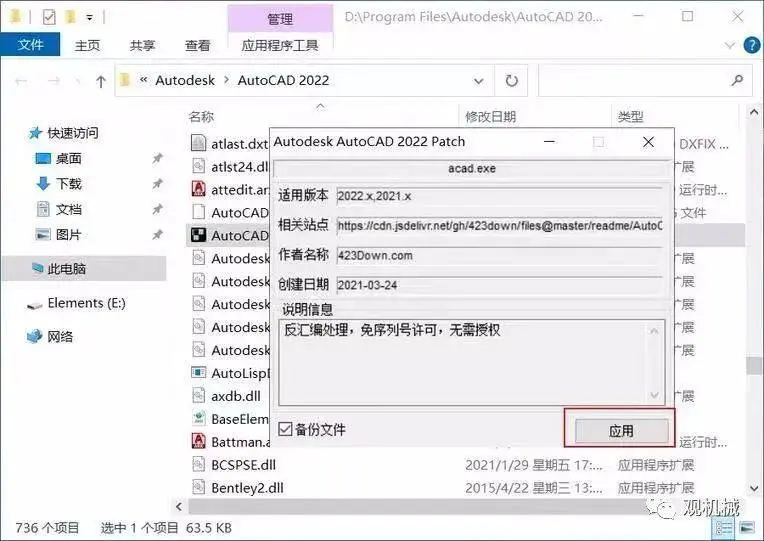
Task: Select the atlst24.dll file icon
Action: coord(198,166)
